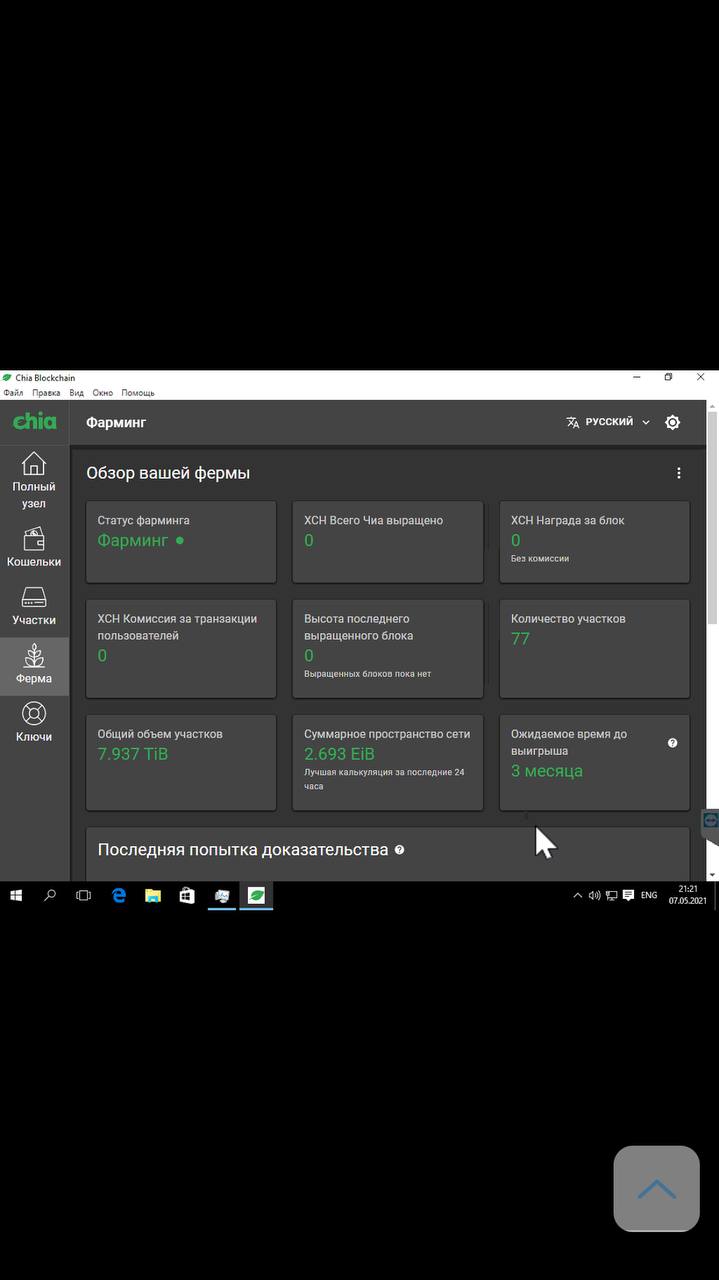Click the scroll-to-top arrow button
719x1280 pixels.
pyautogui.click(x=656, y=1189)
